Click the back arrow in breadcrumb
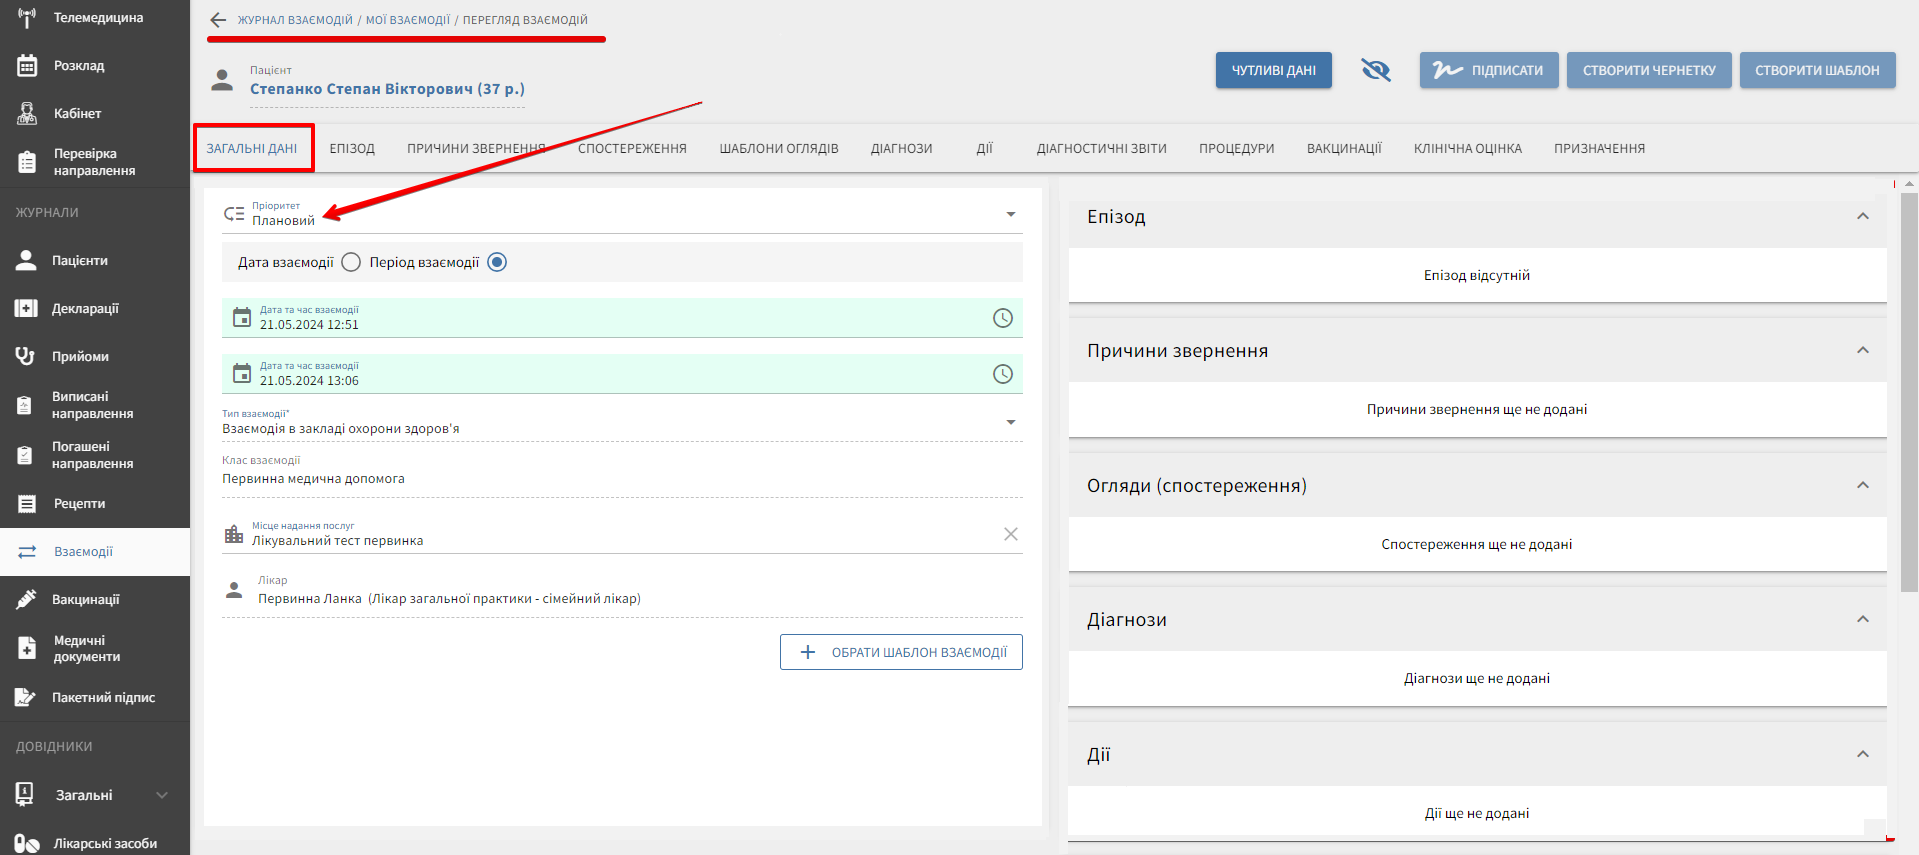Screen dimensions: 1919x855 coord(218,20)
